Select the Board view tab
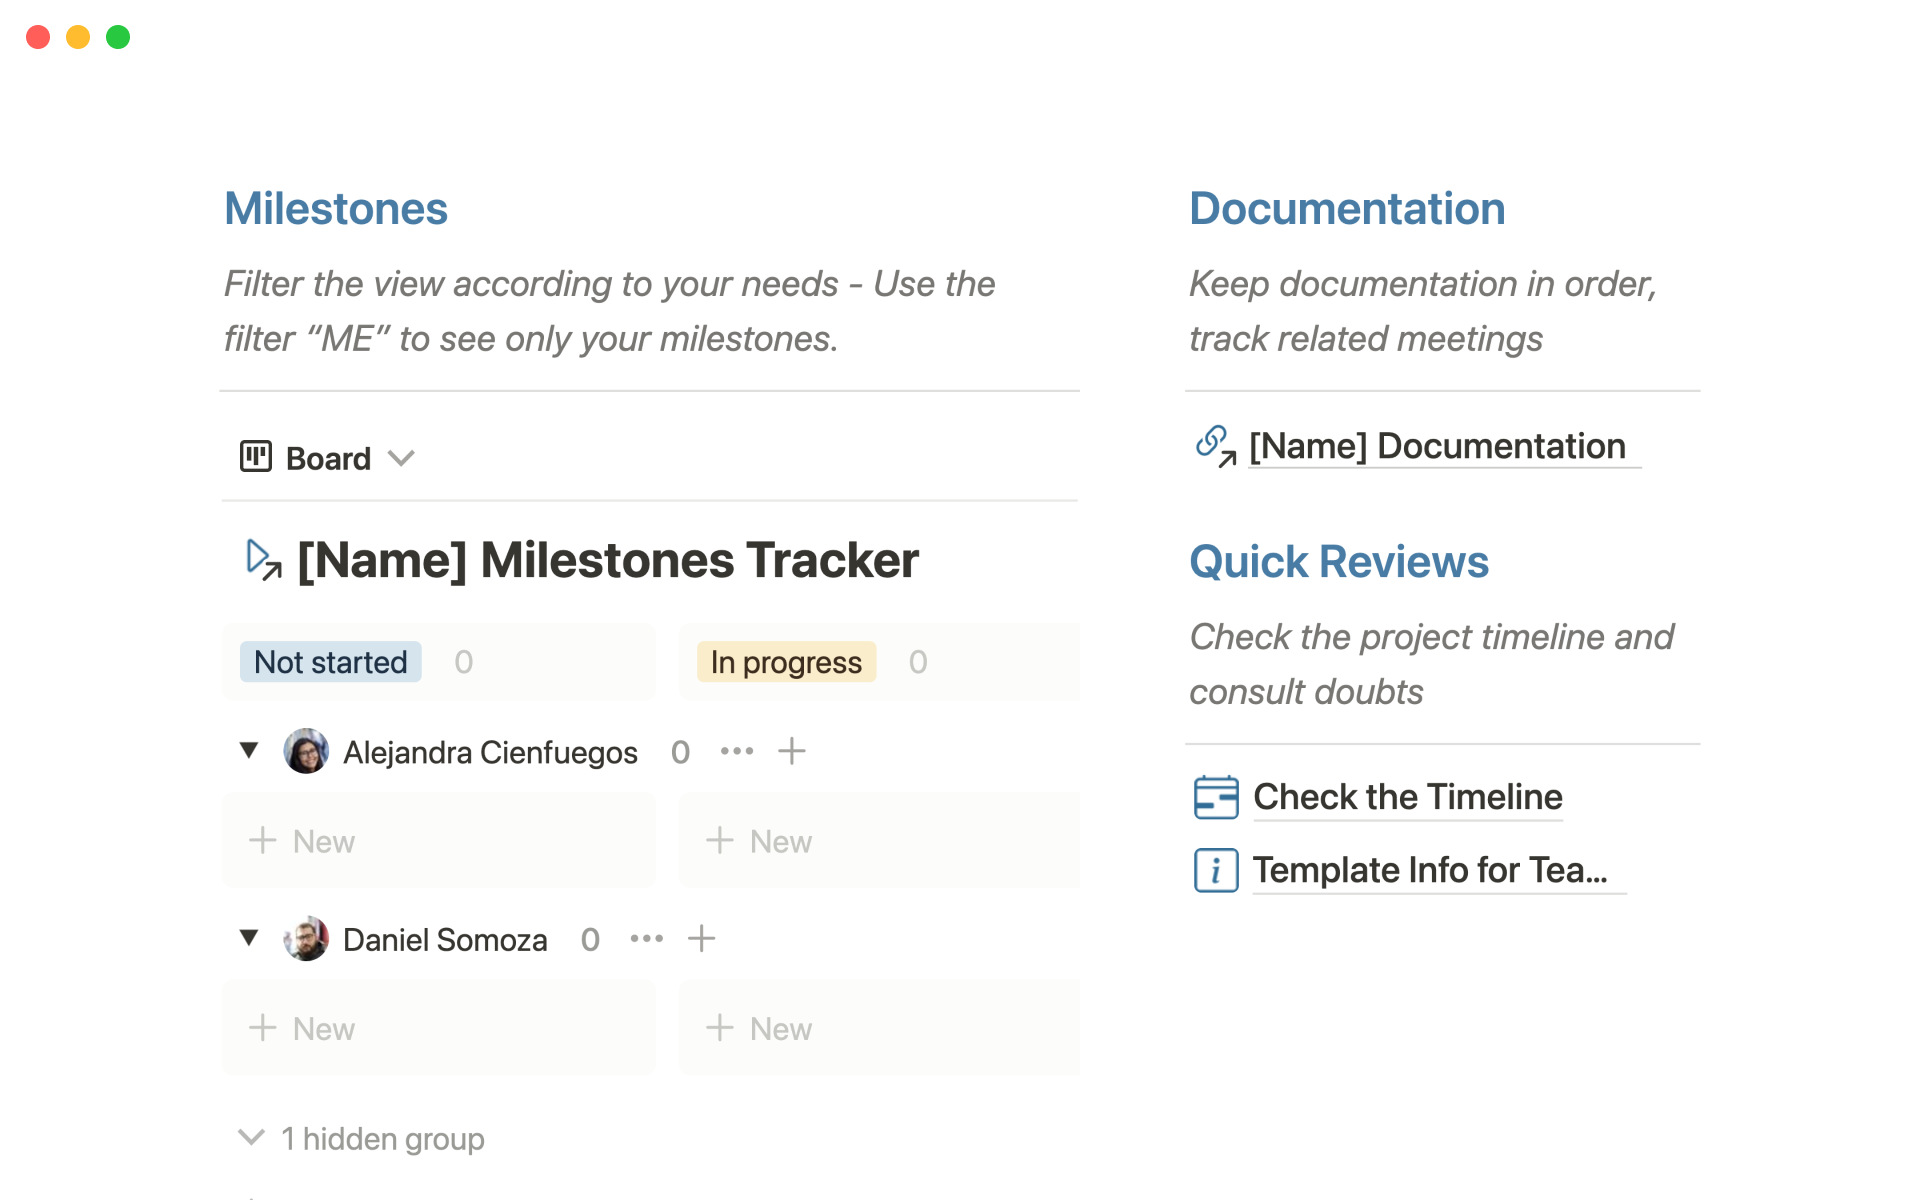Viewport: 1920px width, 1200px height. [328, 458]
